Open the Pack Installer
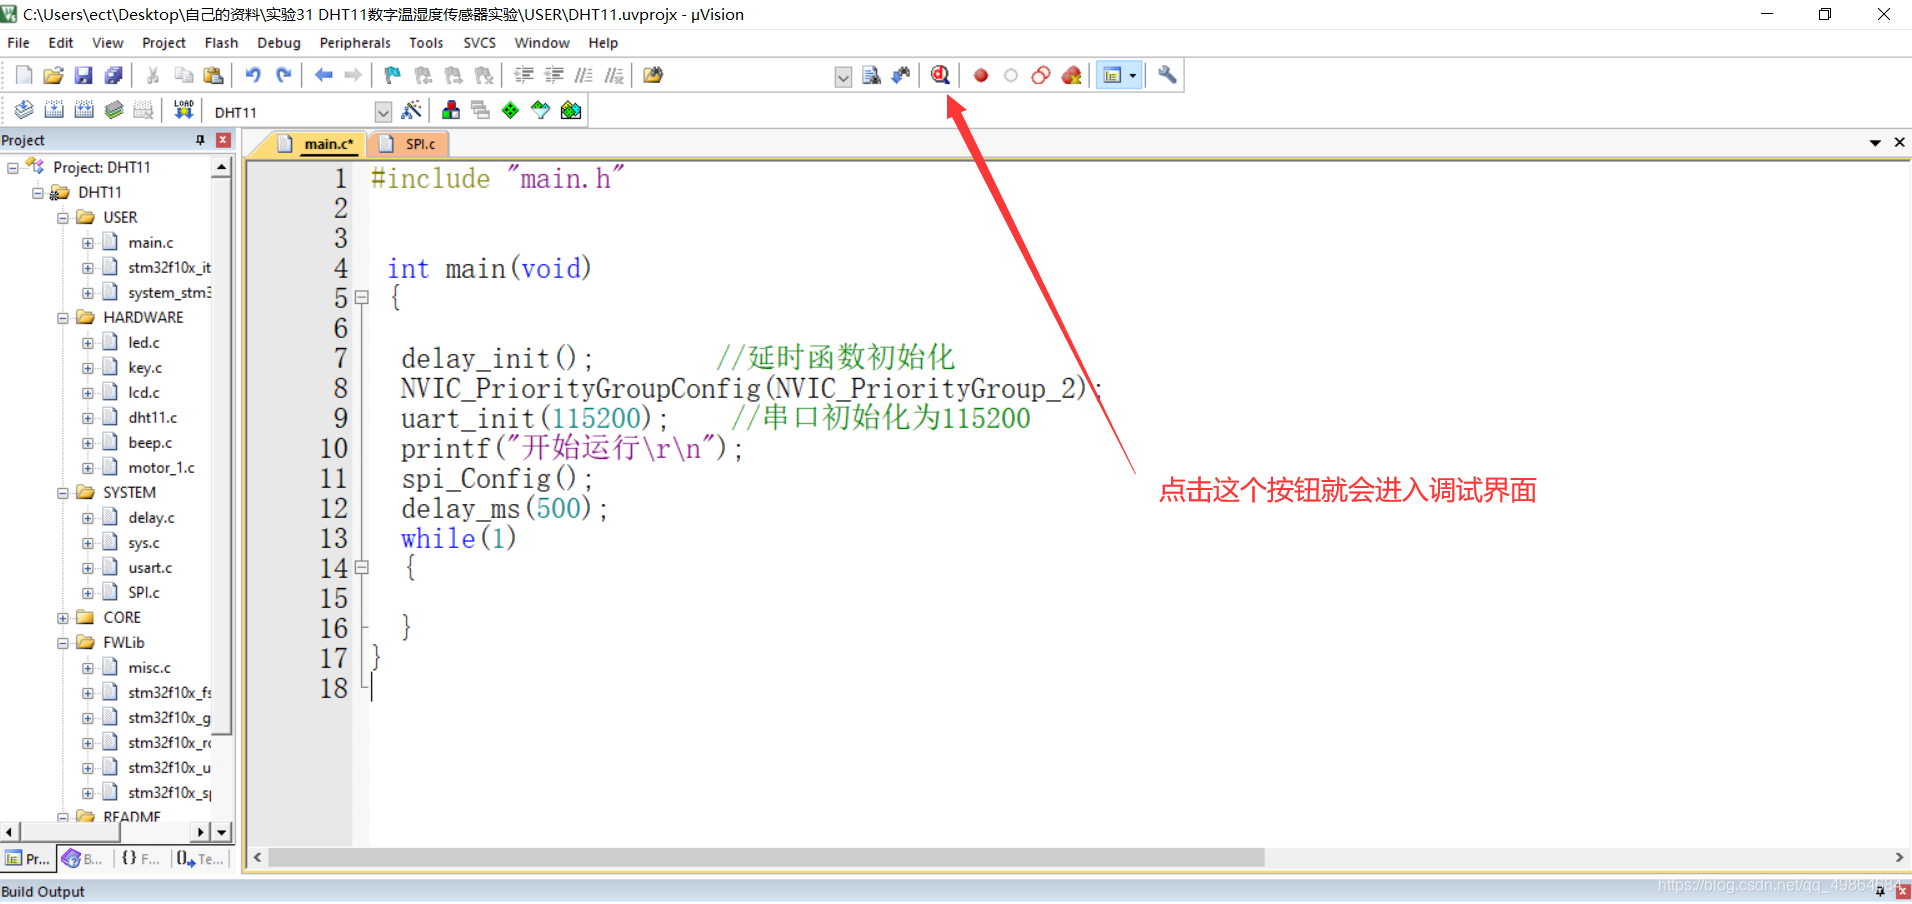Image resolution: width=1912 pixels, height=904 pixels. [x=571, y=110]
